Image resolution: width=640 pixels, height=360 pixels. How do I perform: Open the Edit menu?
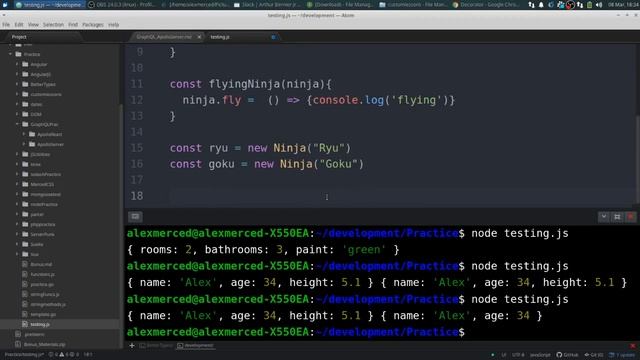click(19, 25)
